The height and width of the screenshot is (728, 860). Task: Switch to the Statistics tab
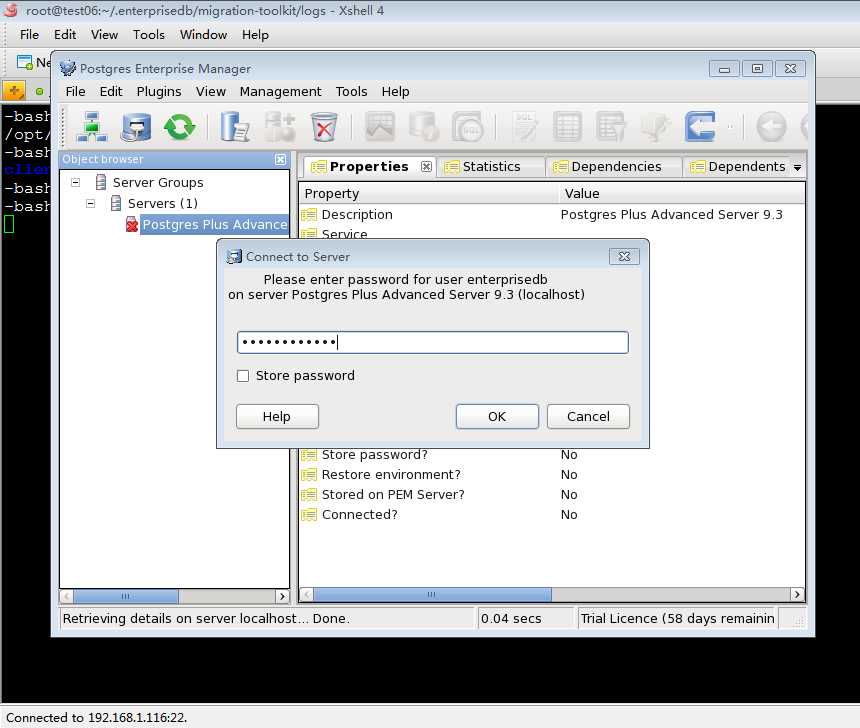point(491,167)
